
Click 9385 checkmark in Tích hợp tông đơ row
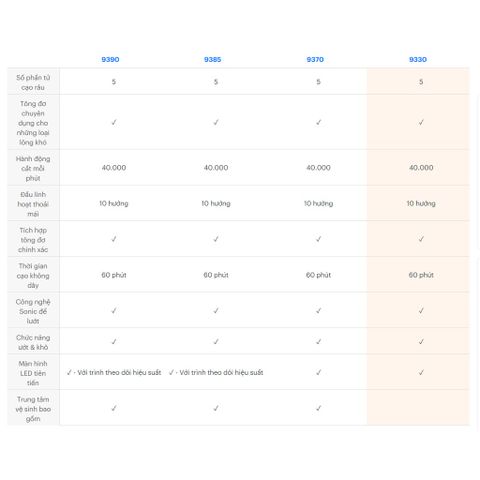pos(216,239)
